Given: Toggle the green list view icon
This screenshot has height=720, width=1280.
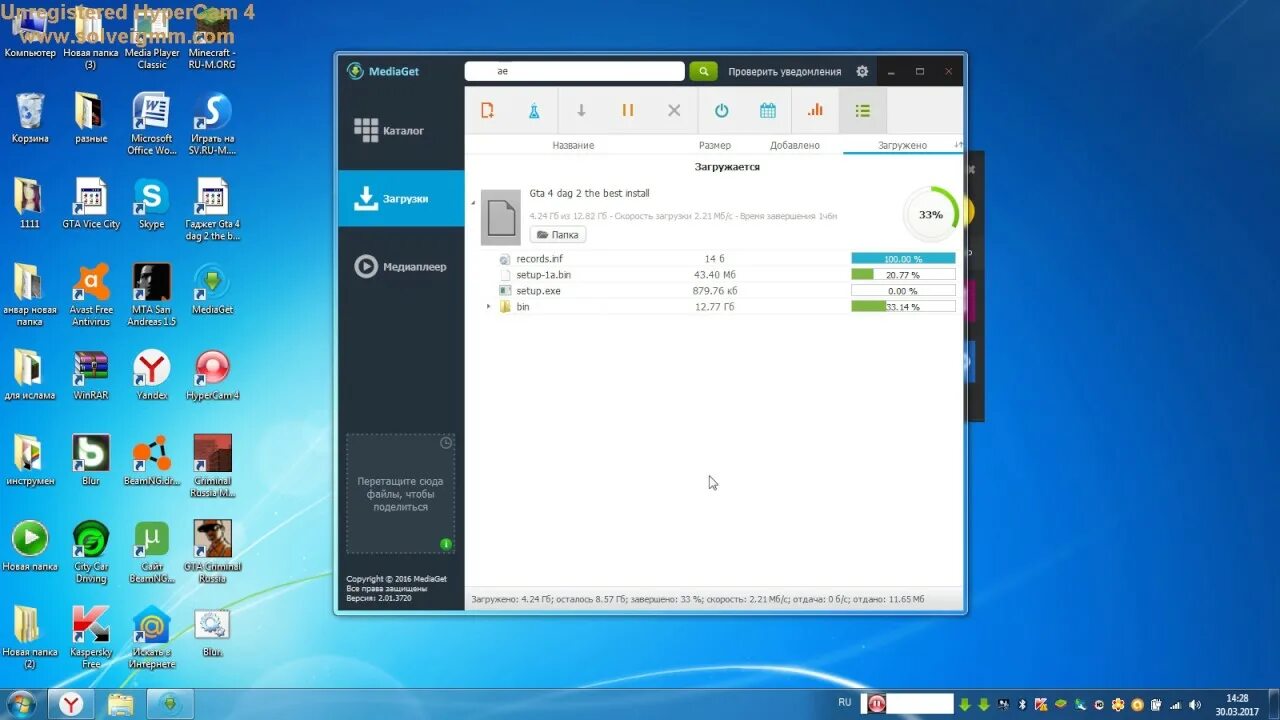Looking at the screenshot, I should (x=863, y=111).
